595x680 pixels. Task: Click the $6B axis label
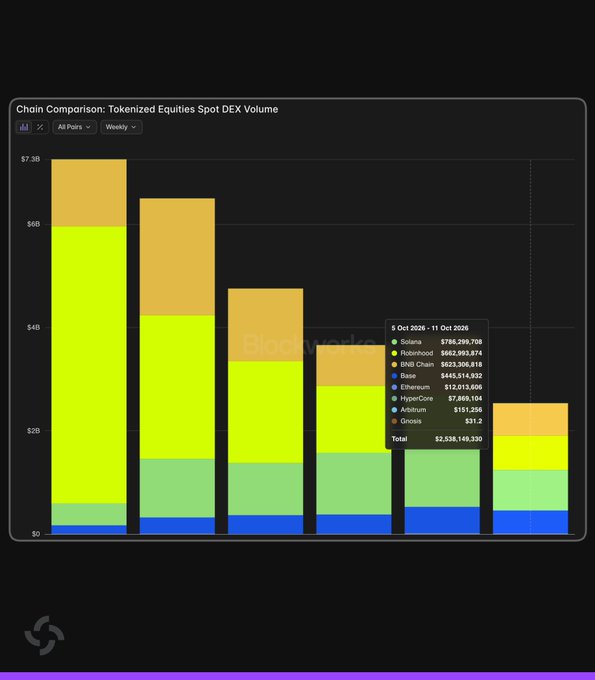click(33, 224)
